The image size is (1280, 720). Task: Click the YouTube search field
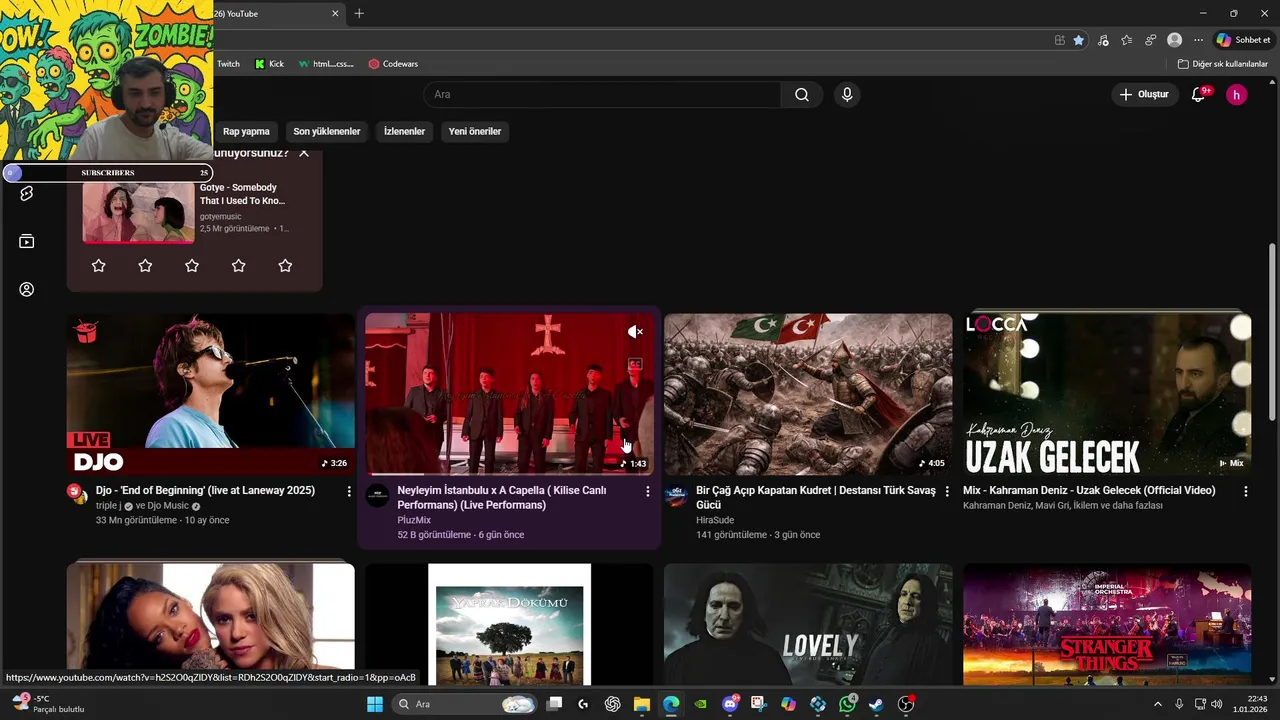pyautogui.click(x=602, y=95)
